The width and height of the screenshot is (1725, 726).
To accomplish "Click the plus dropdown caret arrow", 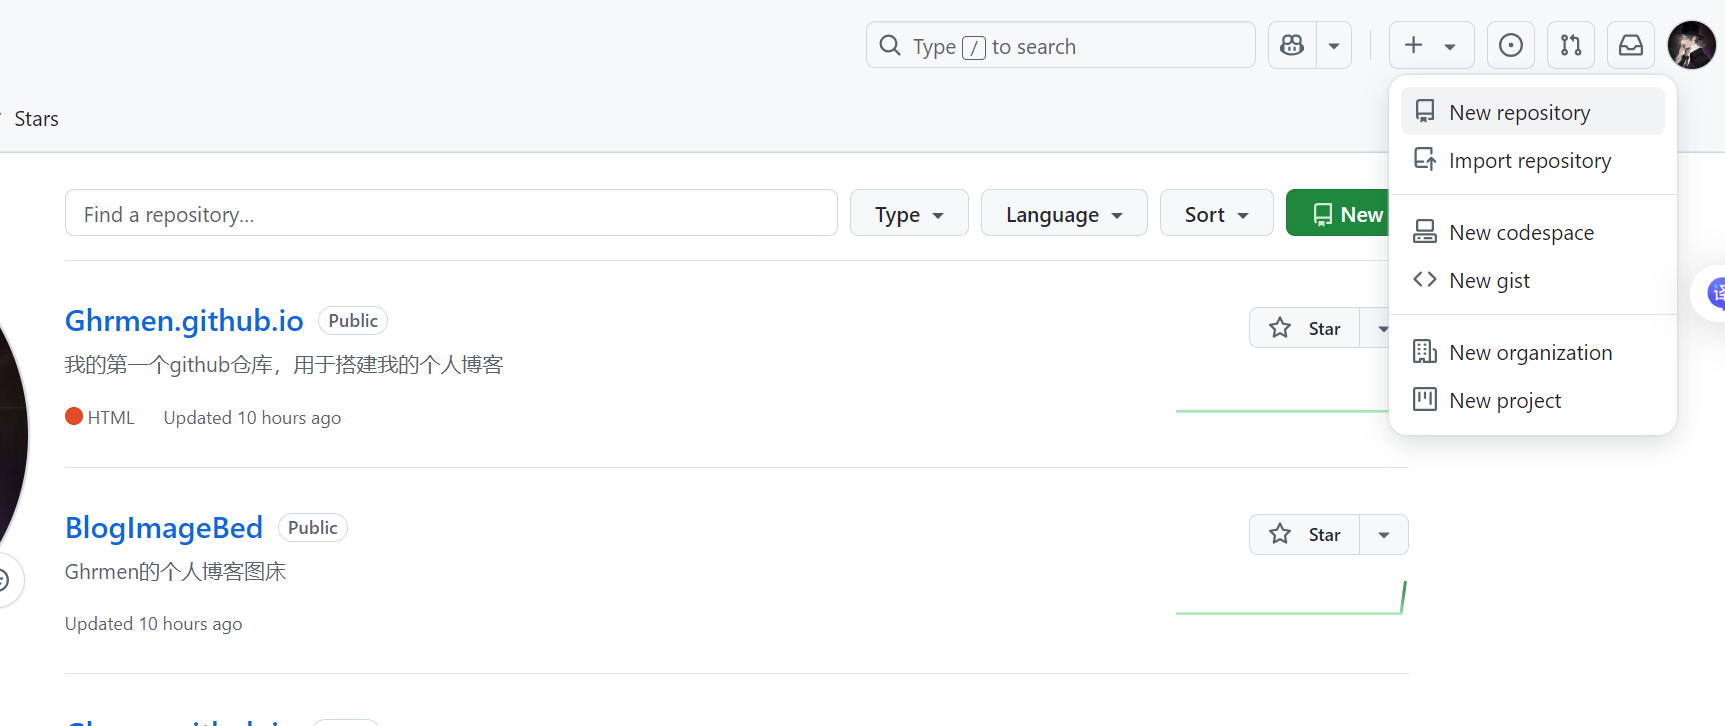I will (1450, 46).
